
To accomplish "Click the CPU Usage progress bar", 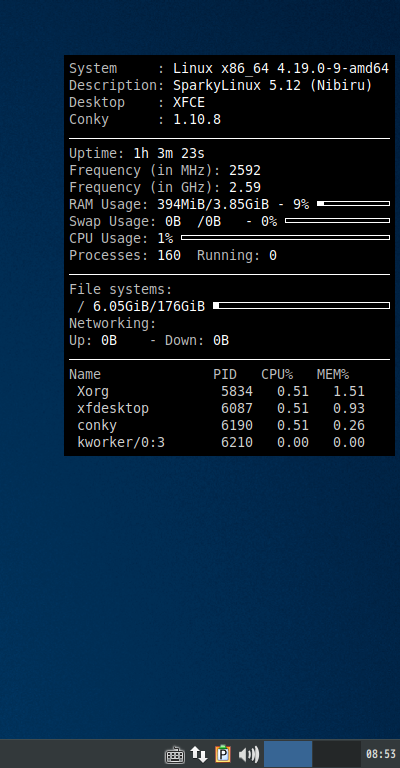I will [285, 238].
